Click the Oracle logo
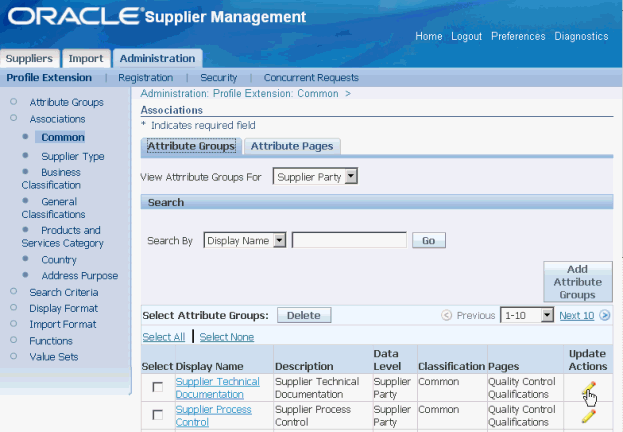 point(74,16)
